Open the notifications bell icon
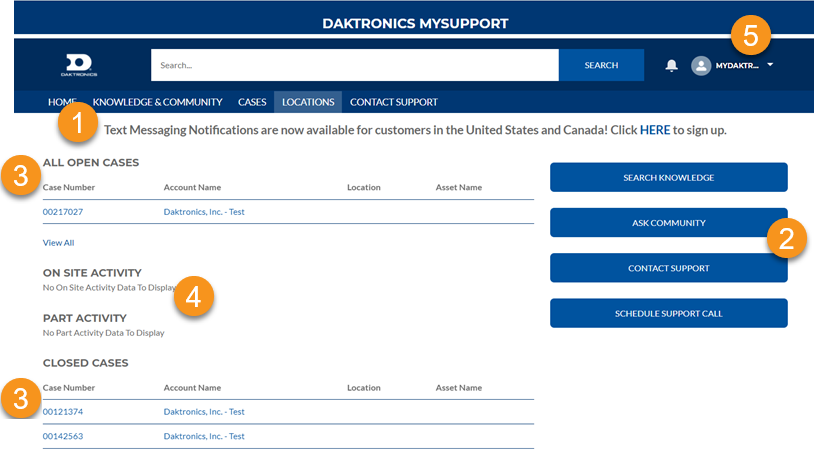Screen dimensions: 814x454 (671, 65)
